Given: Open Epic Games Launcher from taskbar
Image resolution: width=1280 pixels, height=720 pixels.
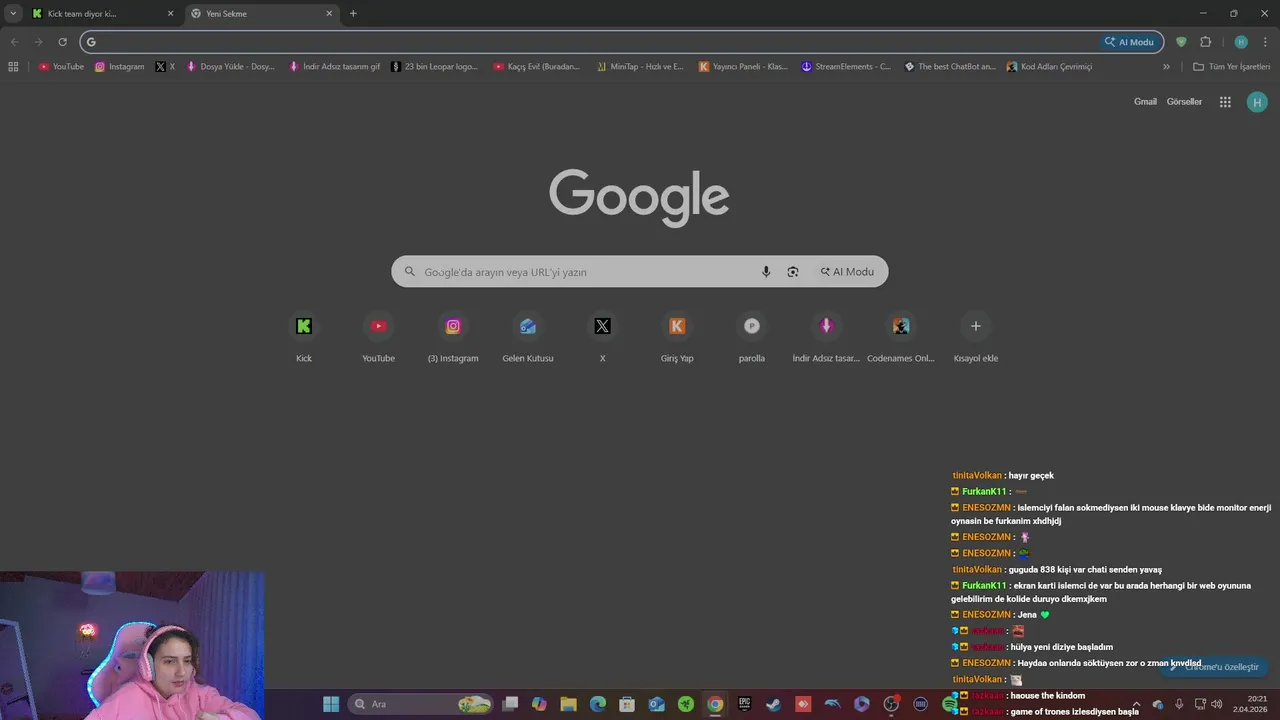Looking at the screenshot, I should click(744, 704).
